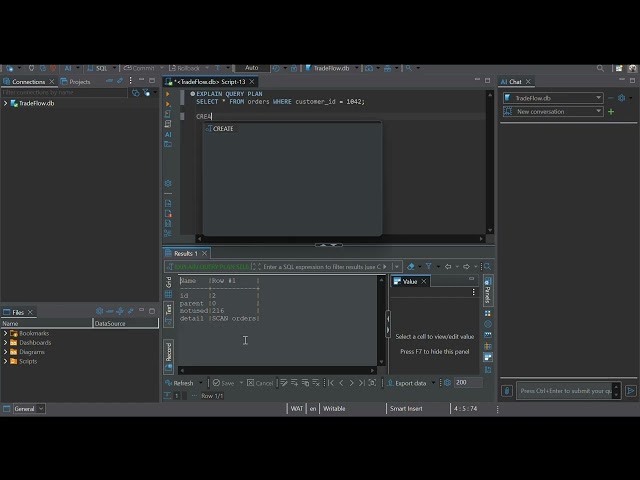Click the global search magnifier in toolbar
The height and width of the screenshot is (480, 640).
(x=600, y=68)
